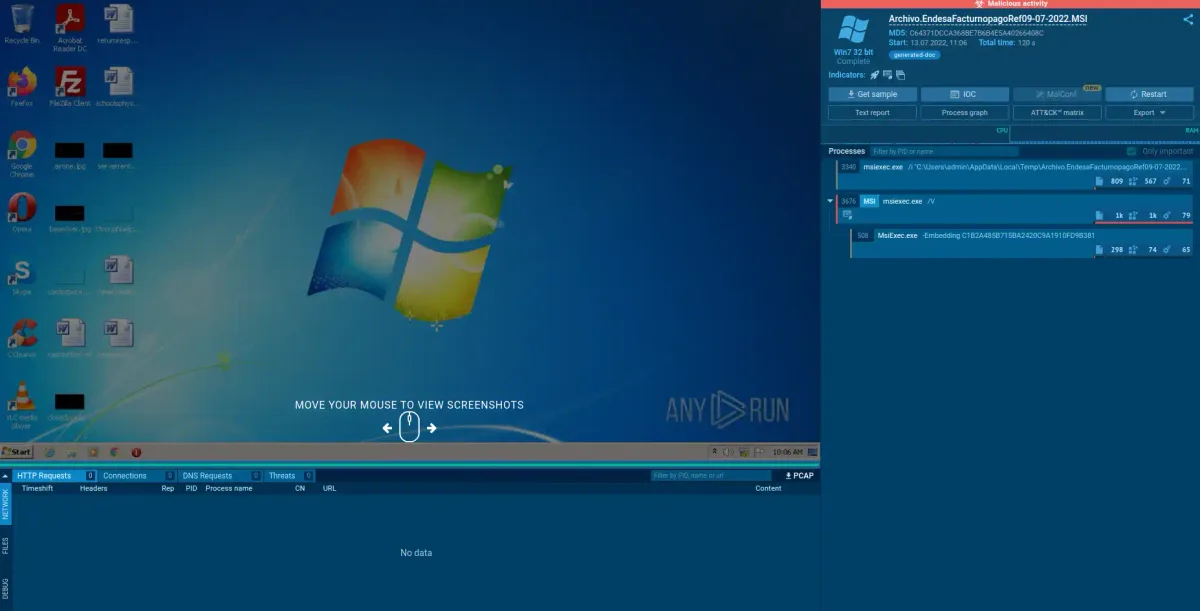Open the FILES side panel tab

point(5,545)
